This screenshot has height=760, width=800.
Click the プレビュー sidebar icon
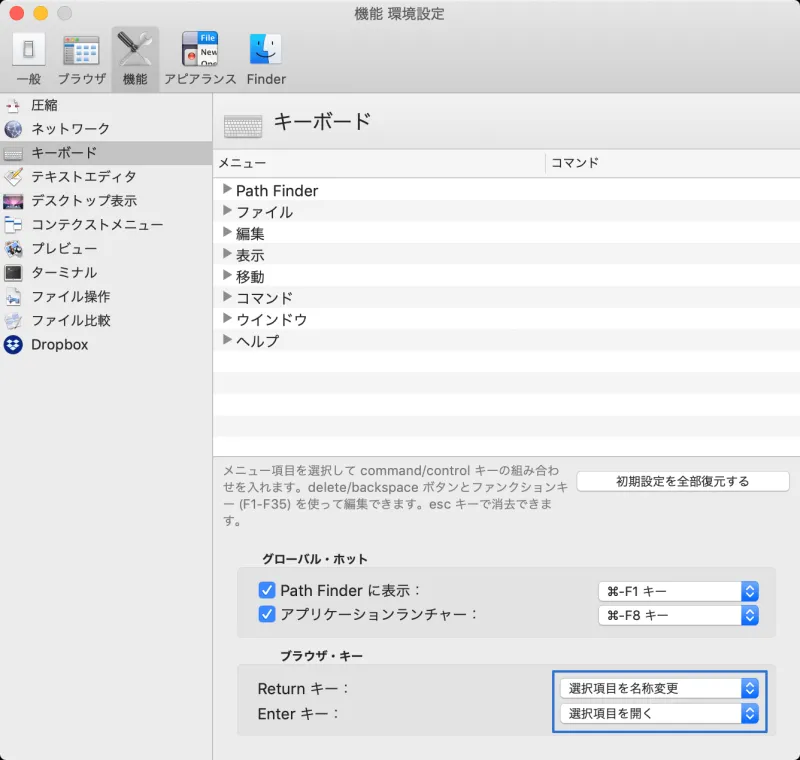pos(13,249)
